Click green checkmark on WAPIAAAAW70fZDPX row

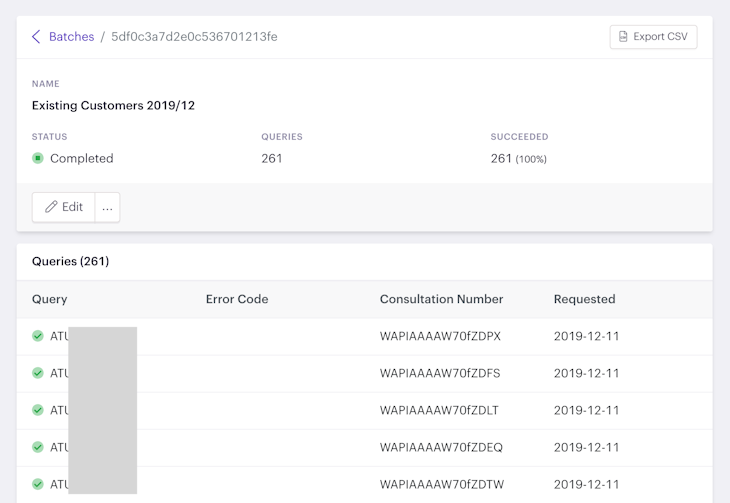[38, 336]
